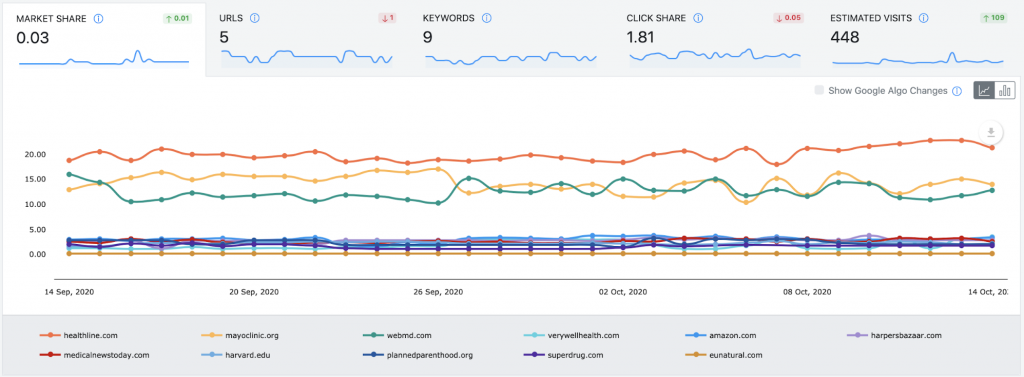Toggle mayoclinic.org series in legend
This screenshot has width=1024, height=377.
tap(241, 335)
